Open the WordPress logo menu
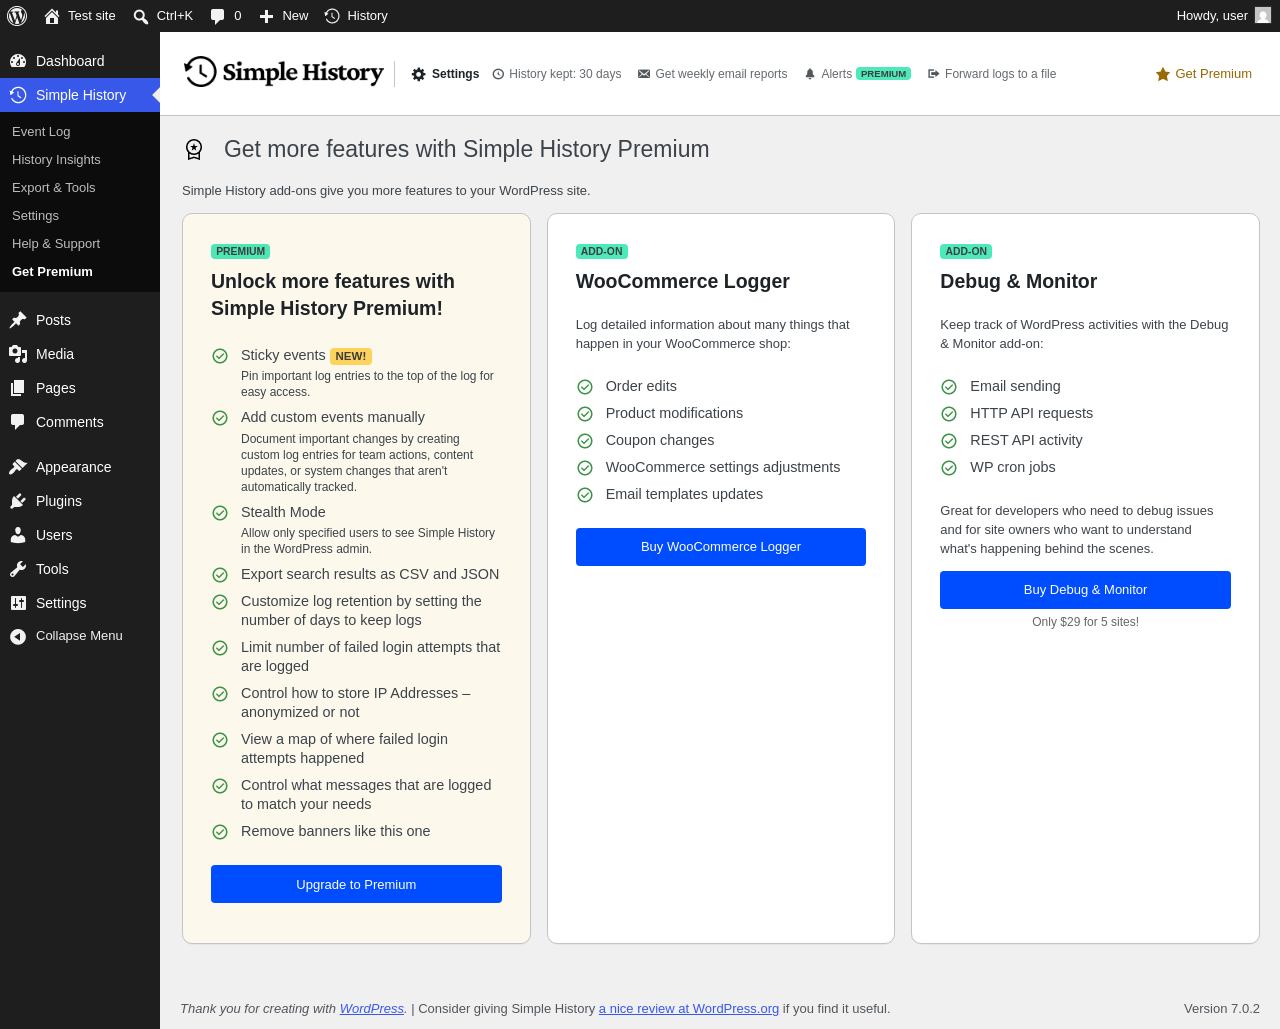Viewport: 1280px width, 1029px height. click(x=17, y=16)
